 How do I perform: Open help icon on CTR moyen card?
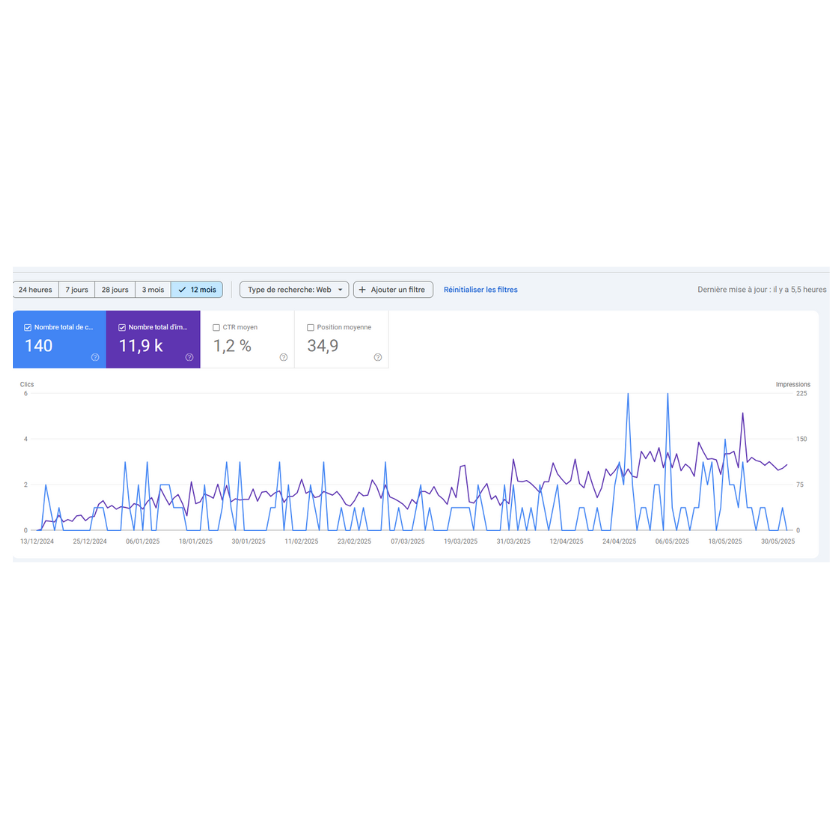(283, 357)
